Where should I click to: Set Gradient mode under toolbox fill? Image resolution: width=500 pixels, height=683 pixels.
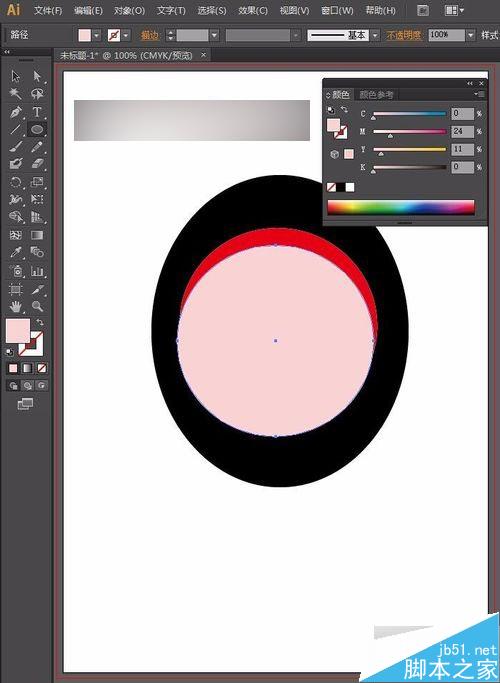pyautogui.click(x=27, y=369)
